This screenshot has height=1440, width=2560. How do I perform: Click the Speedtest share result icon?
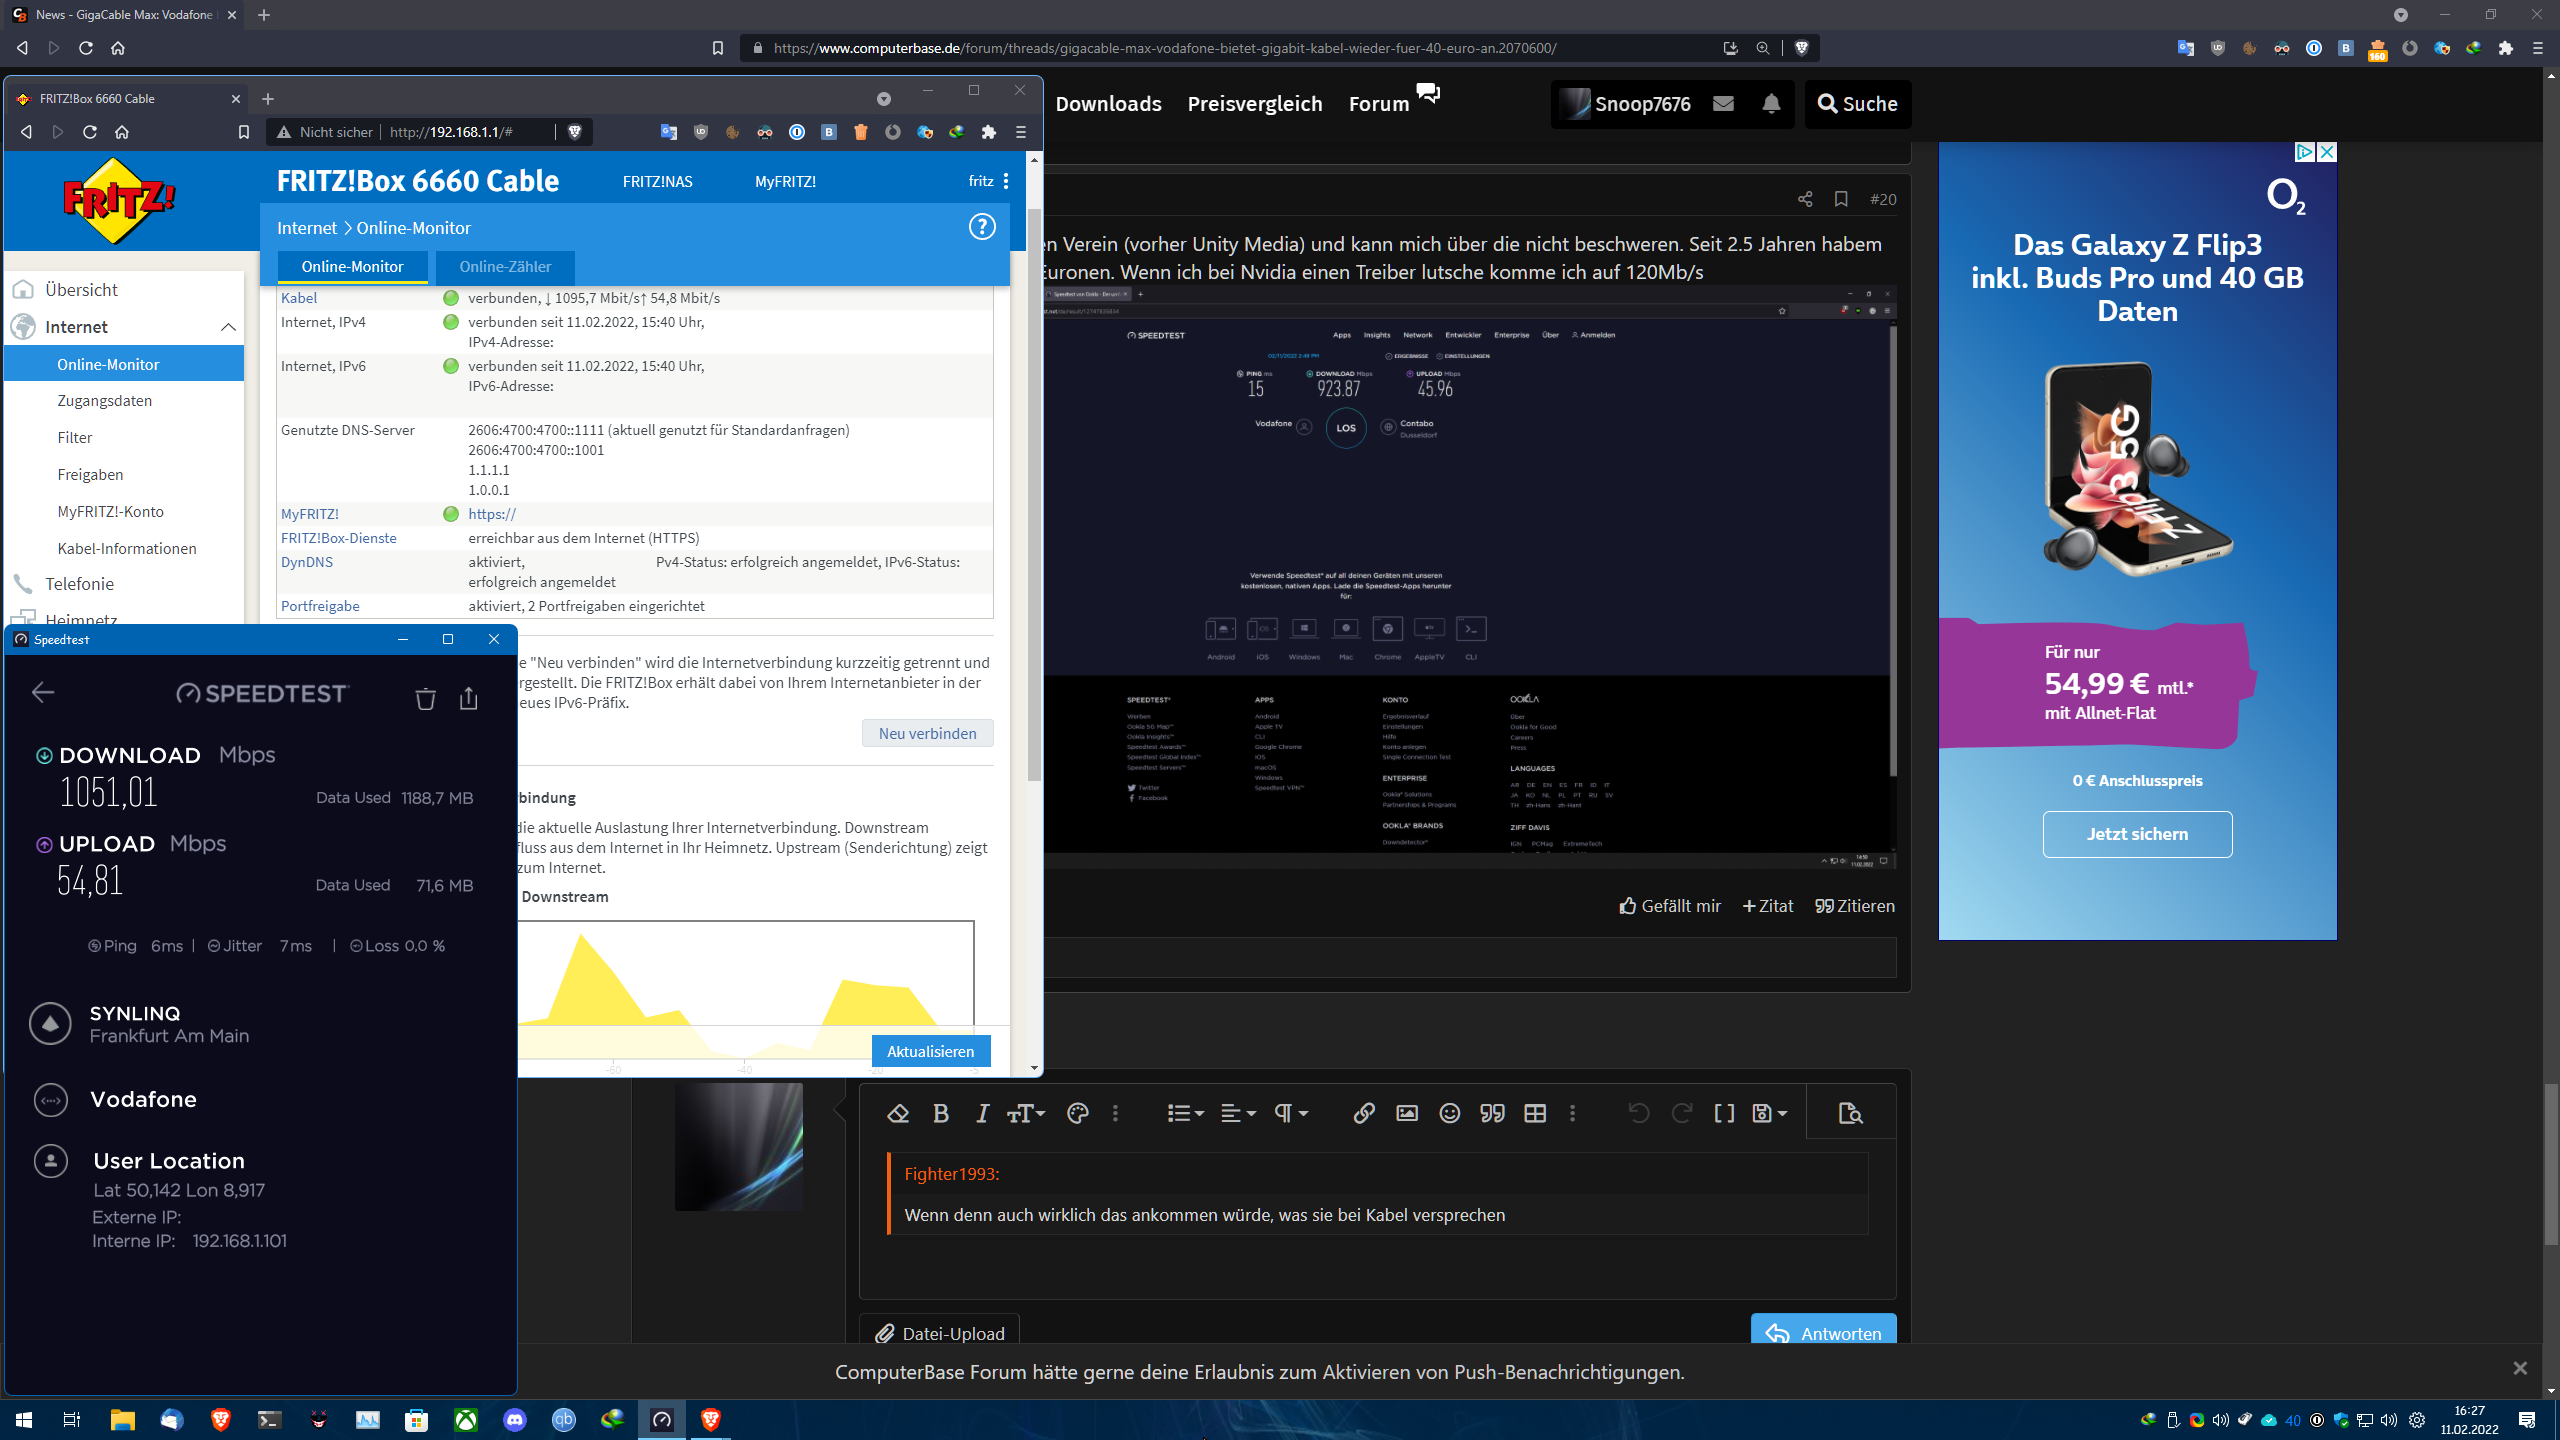(x=468, y=698)
